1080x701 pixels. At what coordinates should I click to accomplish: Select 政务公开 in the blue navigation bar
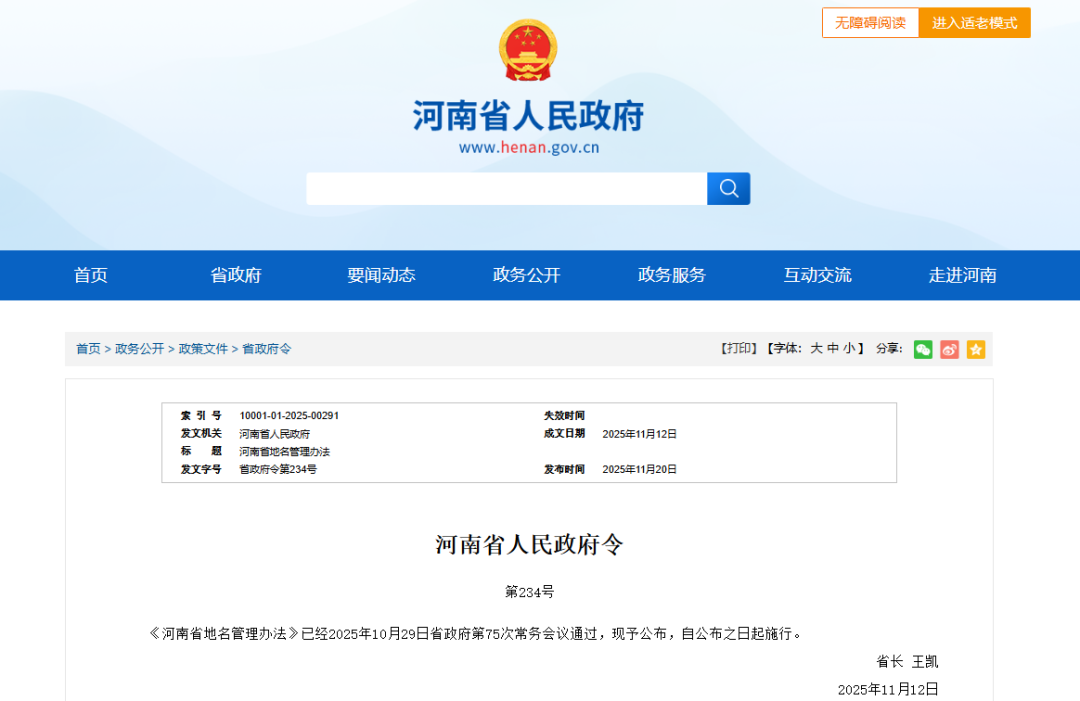tap(527, 275)
